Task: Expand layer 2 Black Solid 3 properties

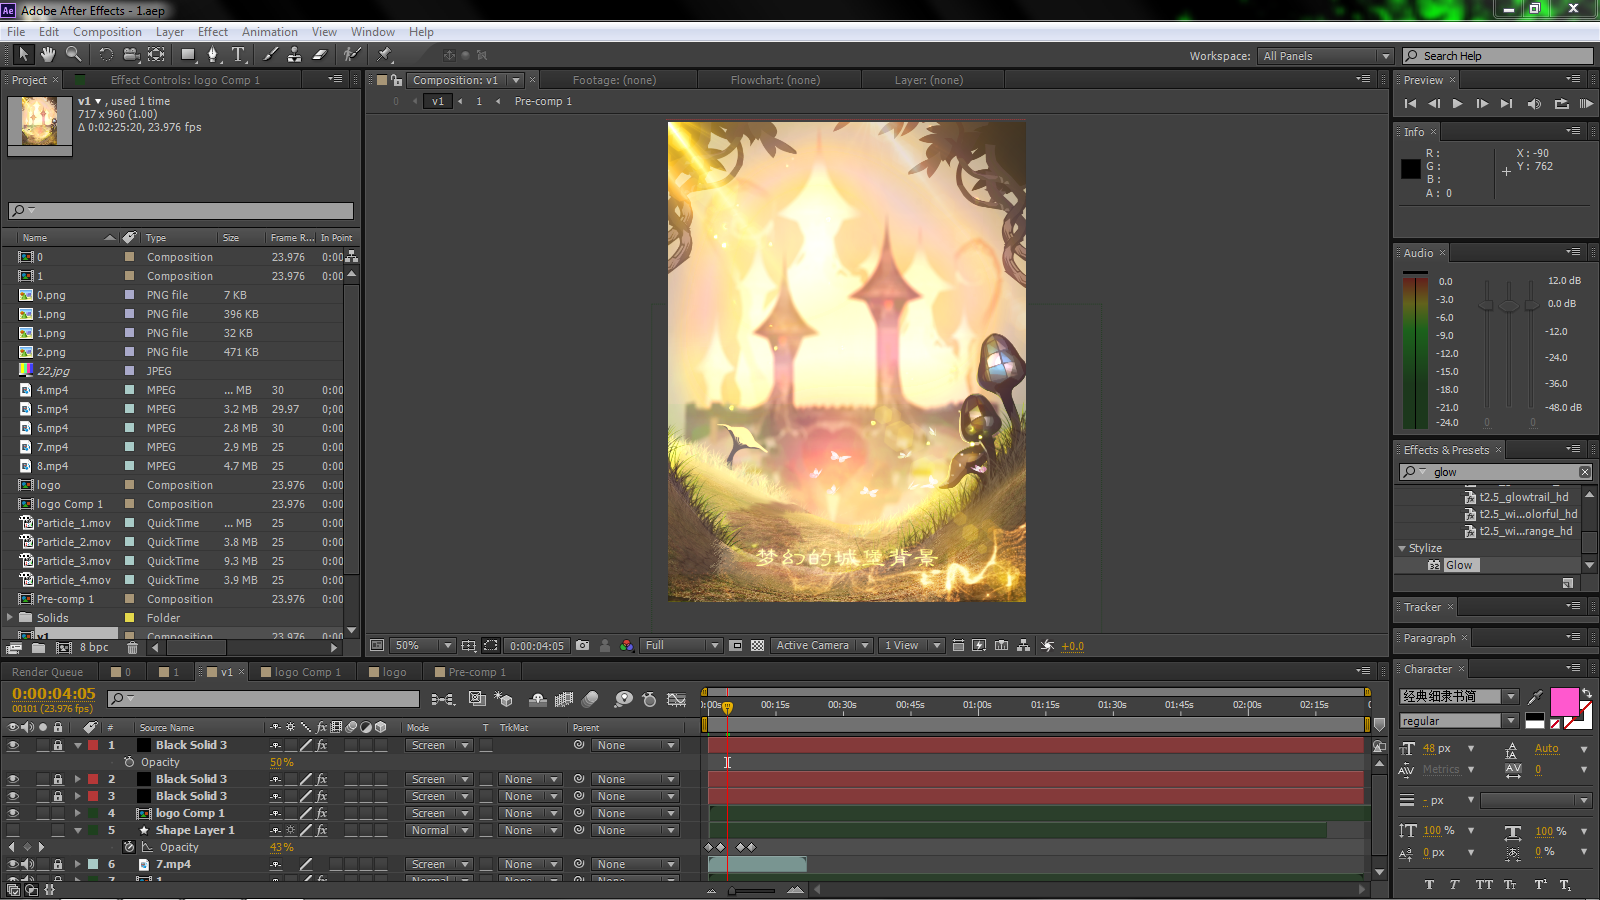Action: coord(78,780)
